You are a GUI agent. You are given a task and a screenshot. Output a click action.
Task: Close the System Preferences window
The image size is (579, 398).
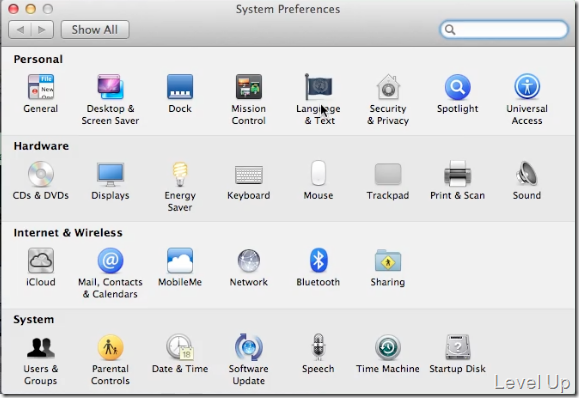tap(13, 9)
